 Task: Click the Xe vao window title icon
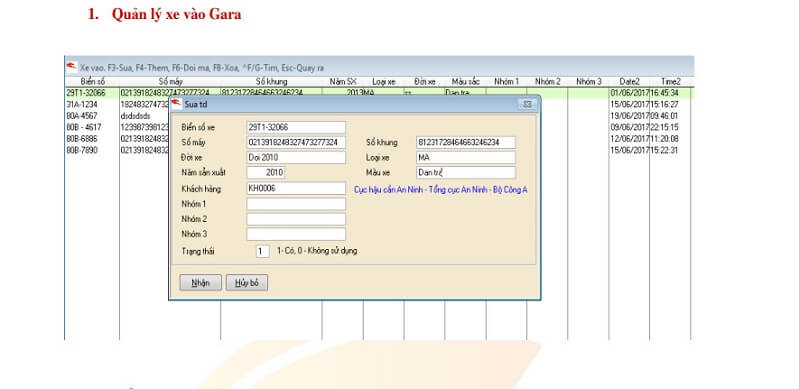(71, 66)
